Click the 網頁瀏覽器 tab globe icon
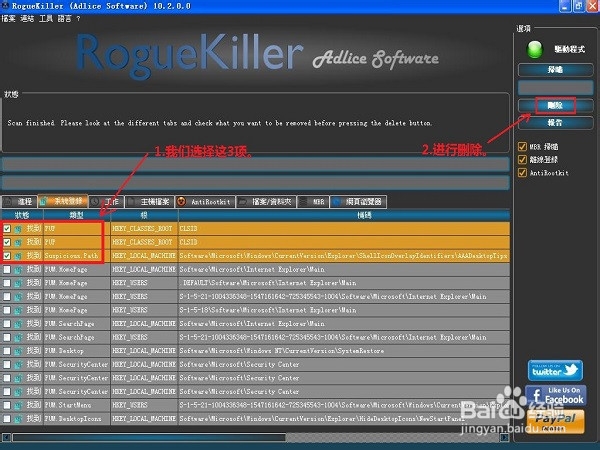The height and width of the screenshot is (450, 600). tap(336, 201)
